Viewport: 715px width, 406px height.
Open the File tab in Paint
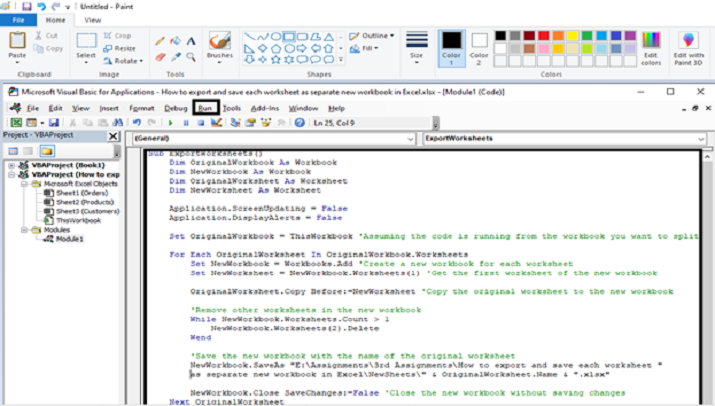point(19,20)
